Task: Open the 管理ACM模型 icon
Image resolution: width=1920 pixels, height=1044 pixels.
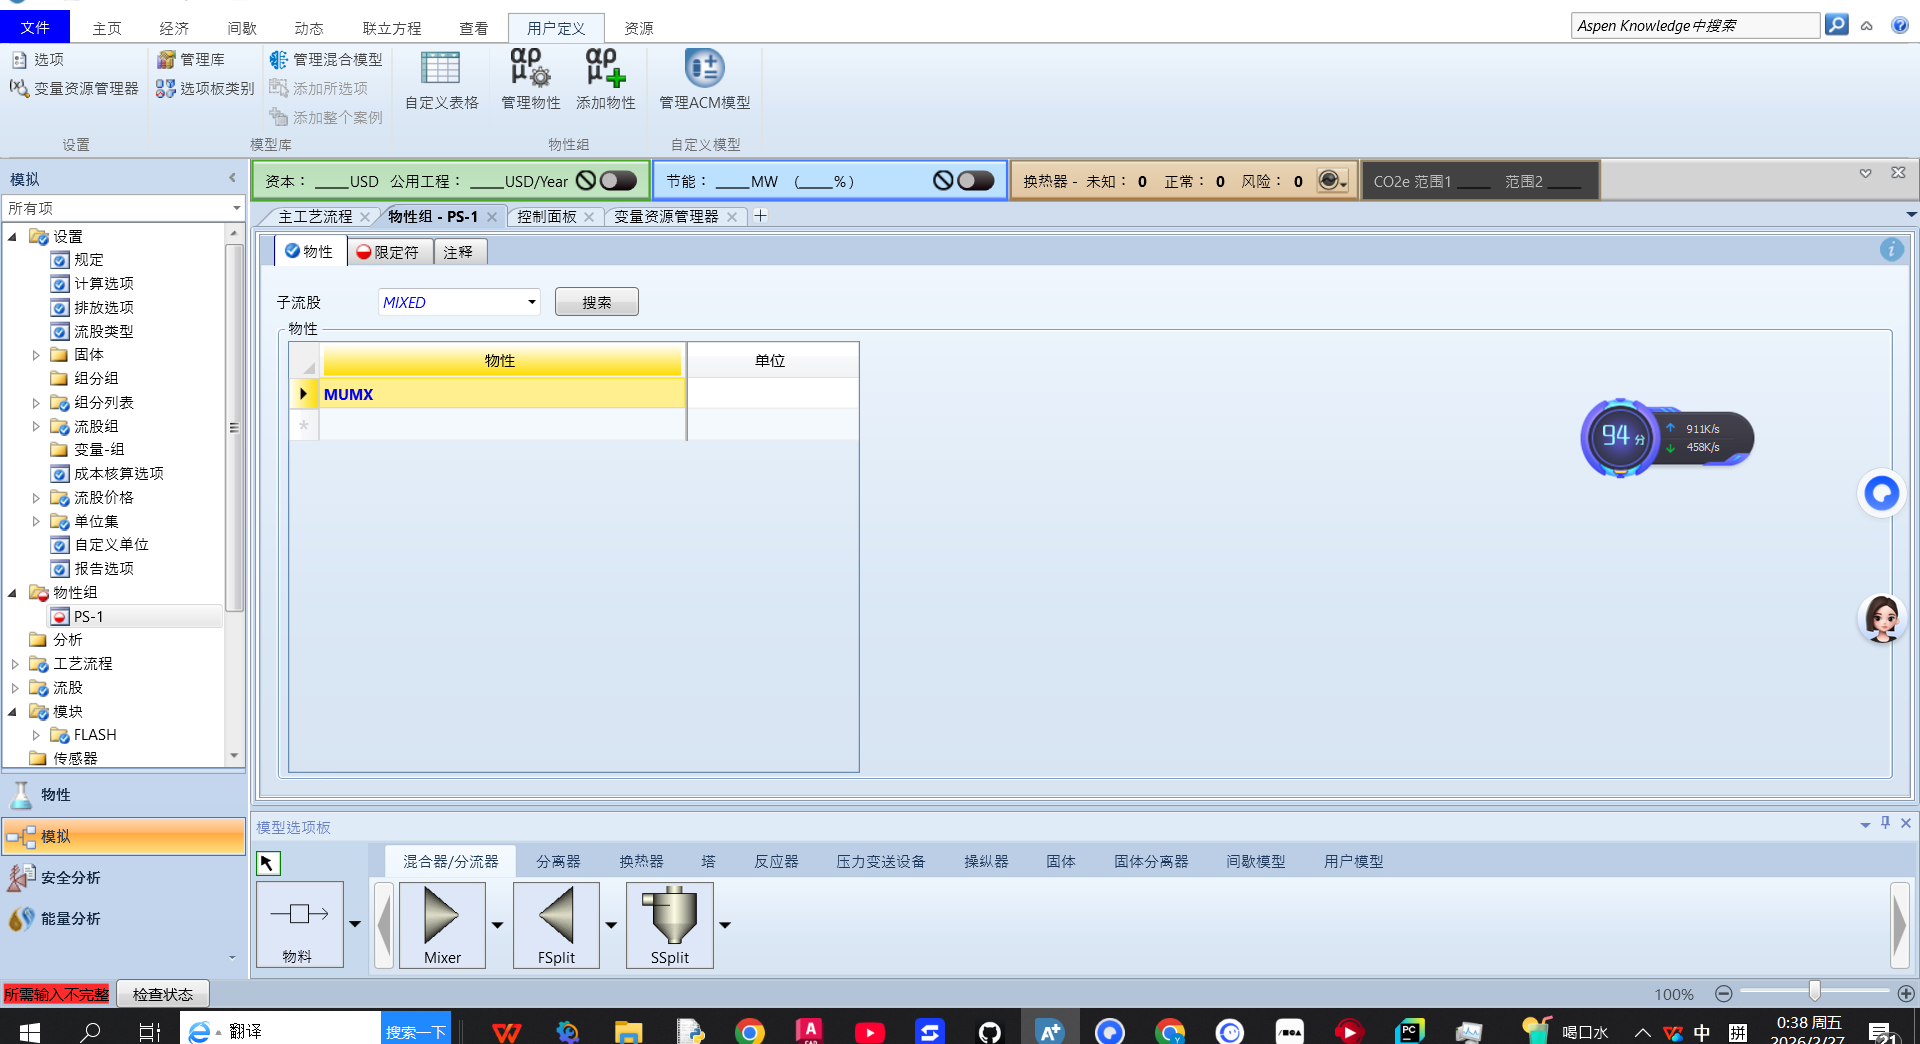Action: pyautogui.click(x=704, y=70)
